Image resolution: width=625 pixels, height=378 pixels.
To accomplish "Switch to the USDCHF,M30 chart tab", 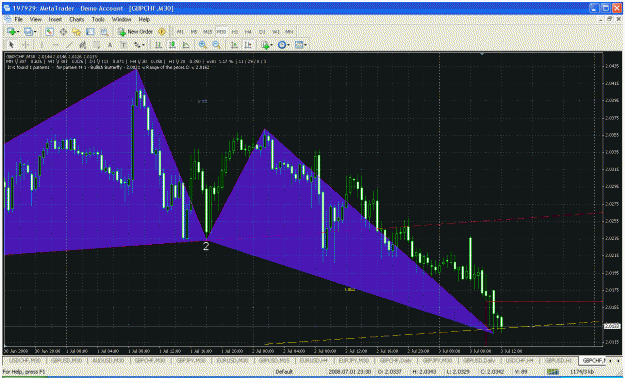I will [25, 360].
